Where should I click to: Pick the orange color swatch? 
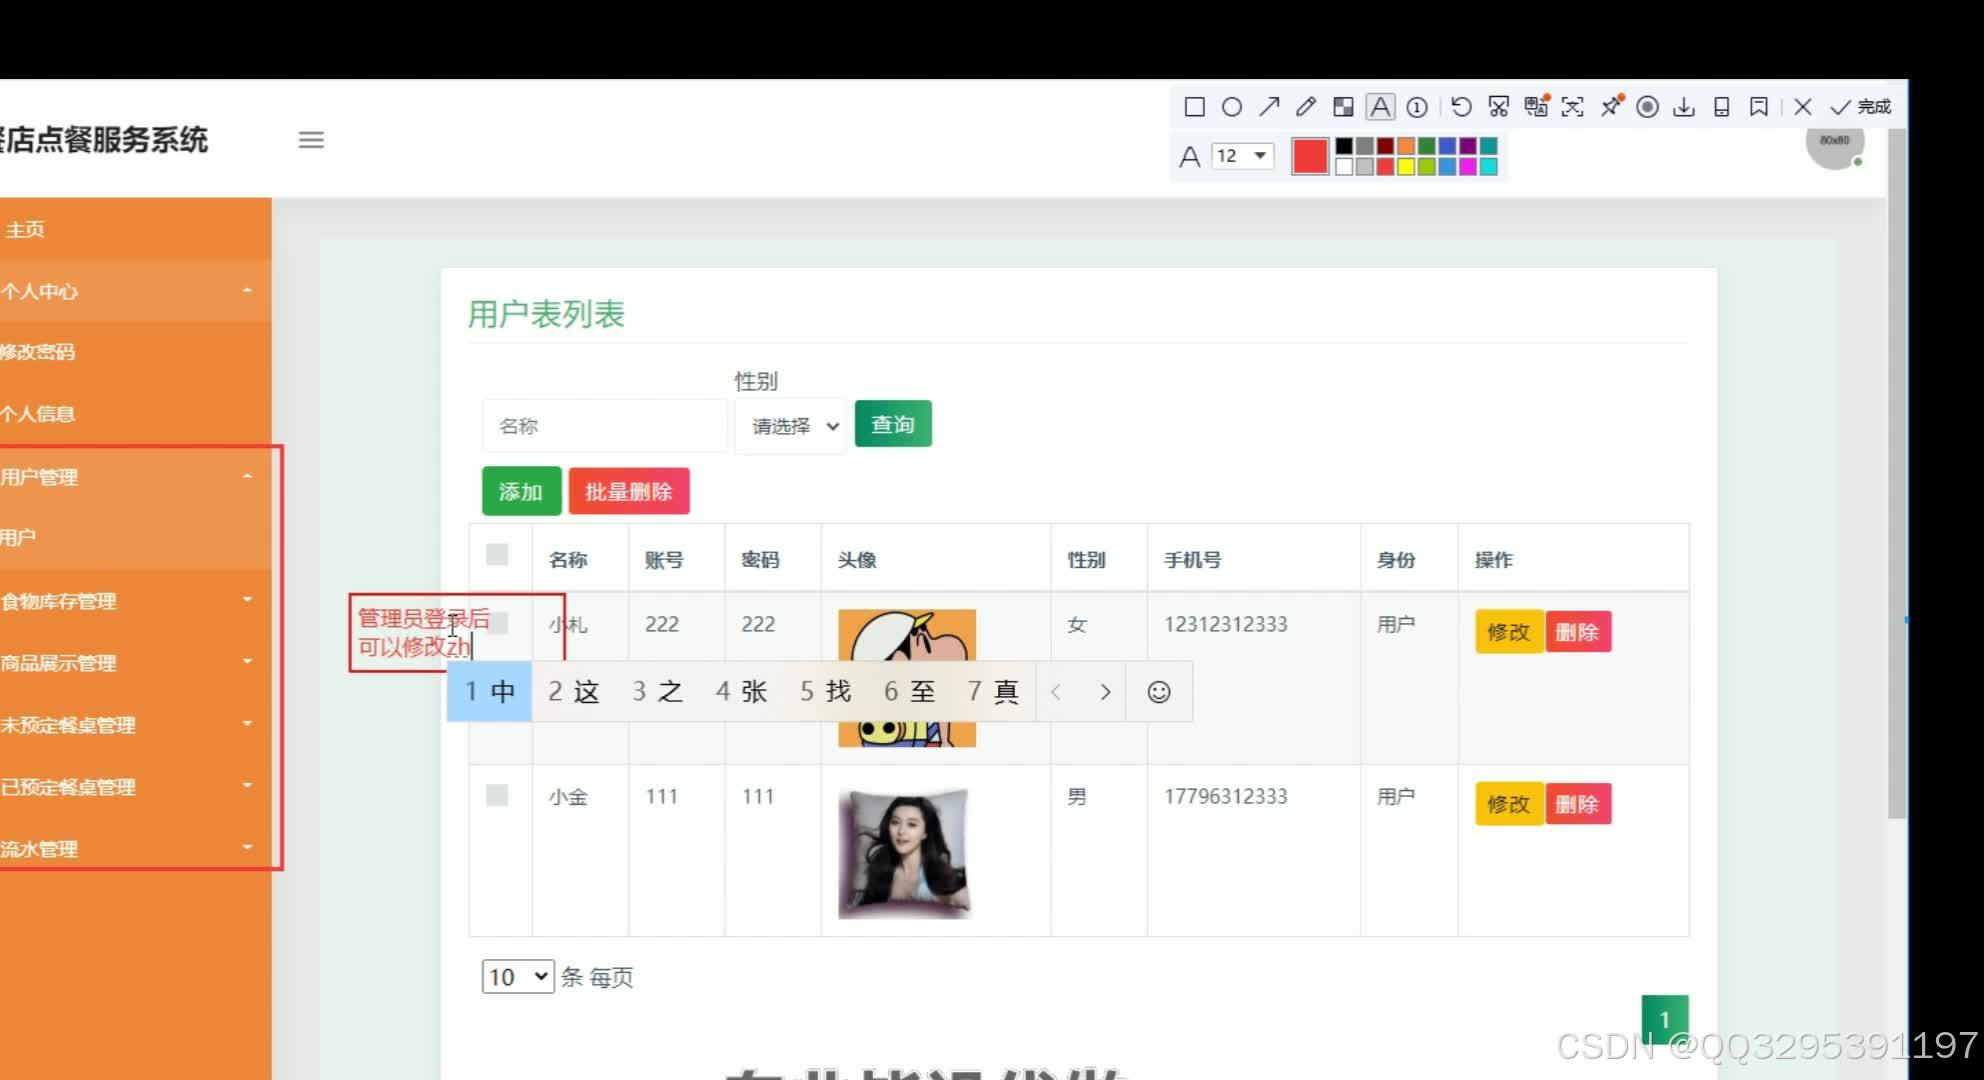1406,147
